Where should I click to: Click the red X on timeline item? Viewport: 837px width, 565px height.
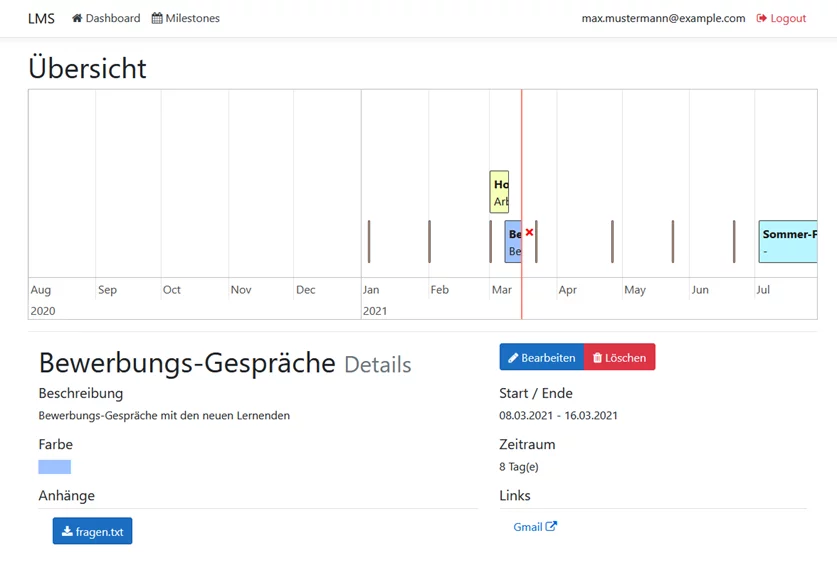click(x=529, y=232)
